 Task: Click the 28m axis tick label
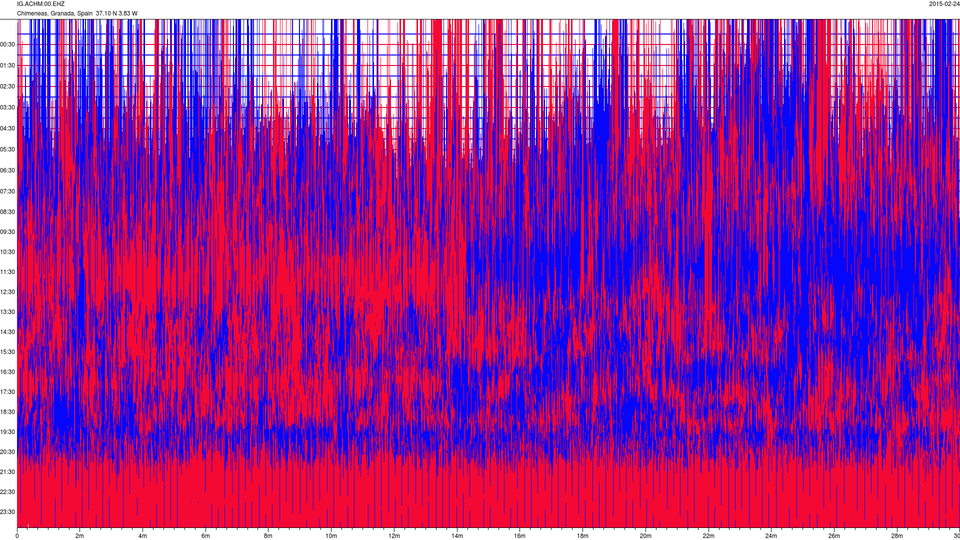point(897,536)
